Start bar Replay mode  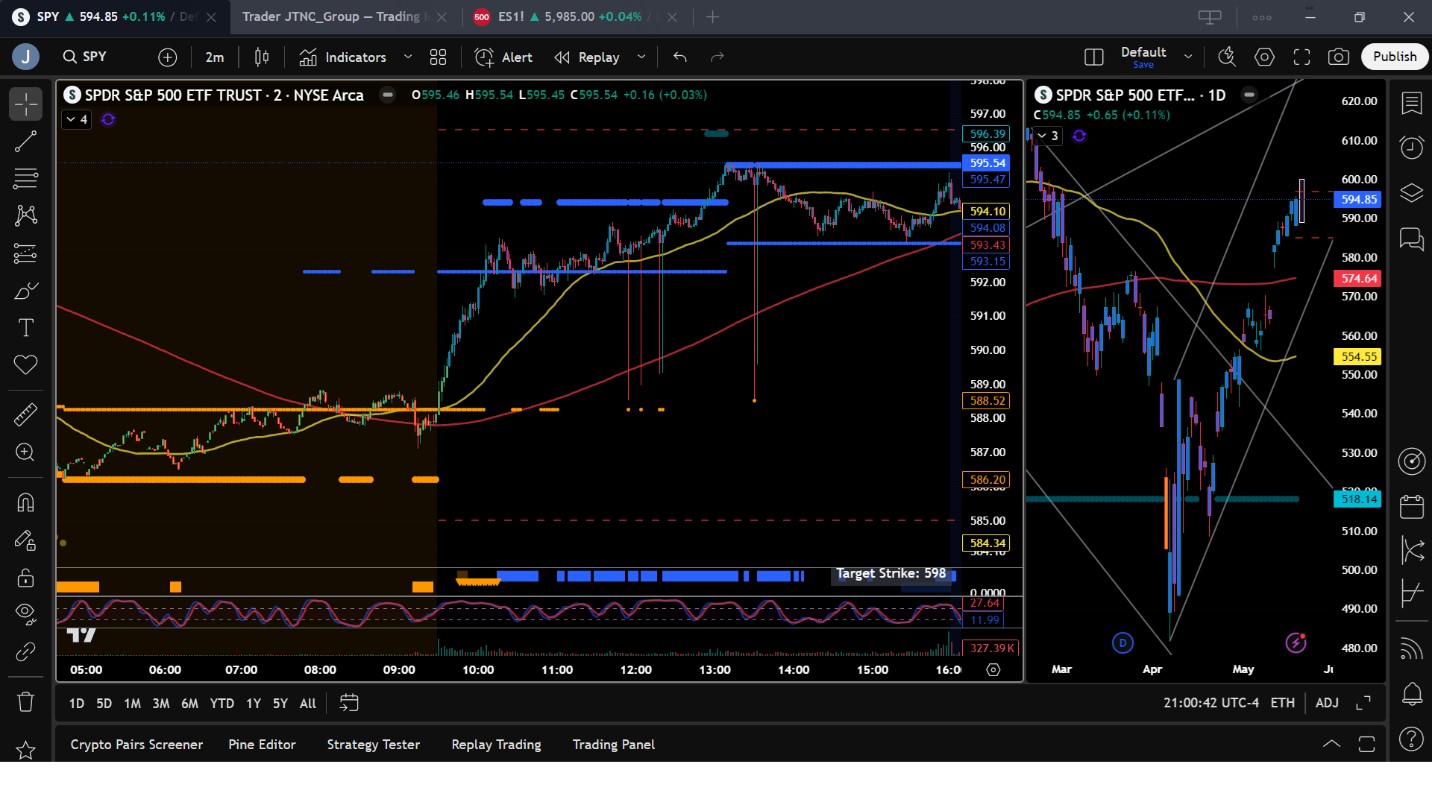point(587,57)
